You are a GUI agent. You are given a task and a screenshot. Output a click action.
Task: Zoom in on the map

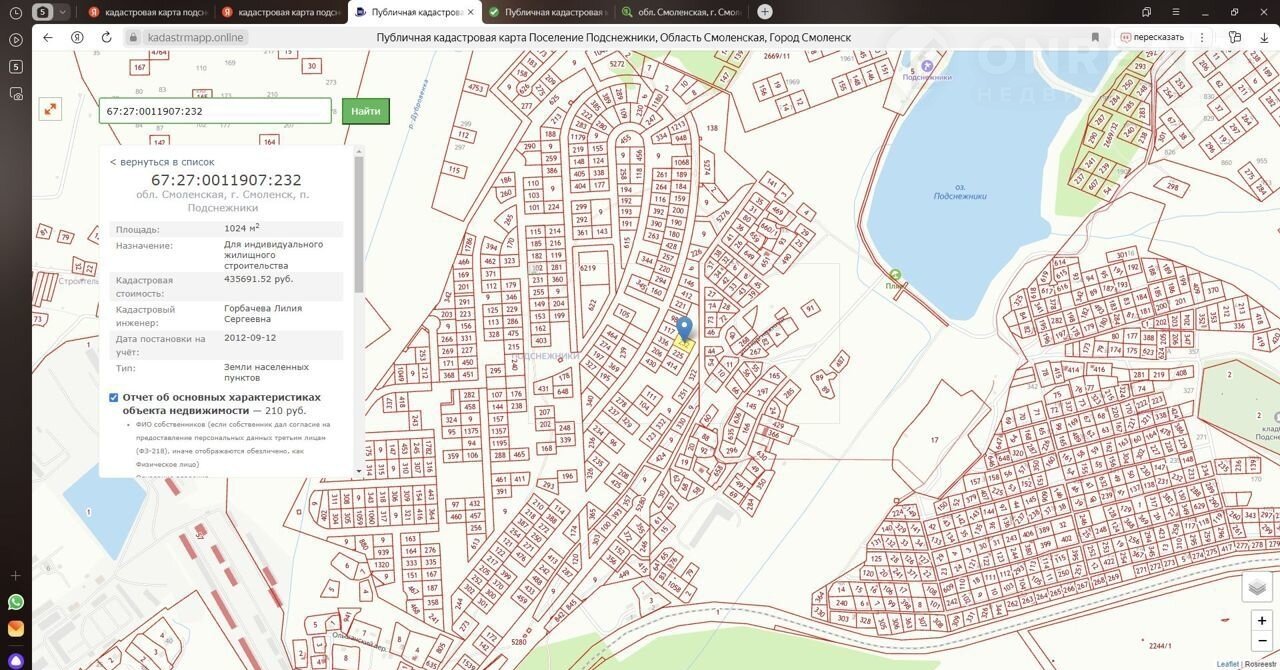coord(1262,621)
